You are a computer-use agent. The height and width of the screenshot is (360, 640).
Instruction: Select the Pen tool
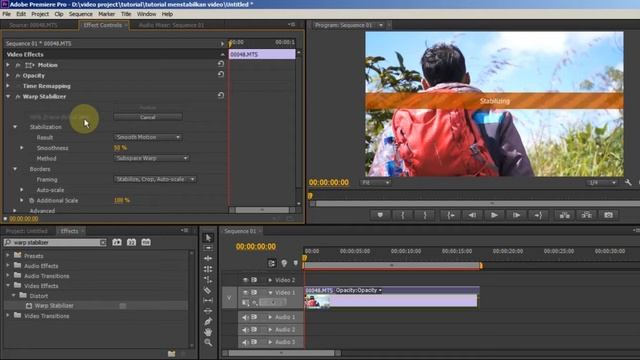click(208, 322)
